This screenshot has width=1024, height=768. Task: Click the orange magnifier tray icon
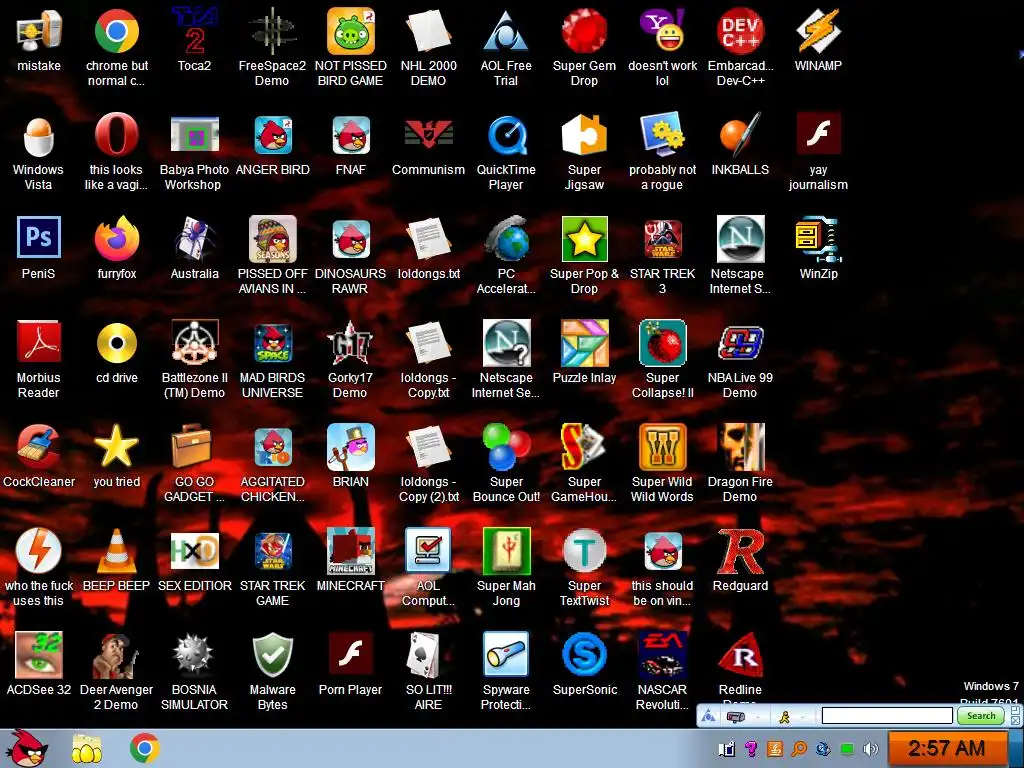(799, 749)
